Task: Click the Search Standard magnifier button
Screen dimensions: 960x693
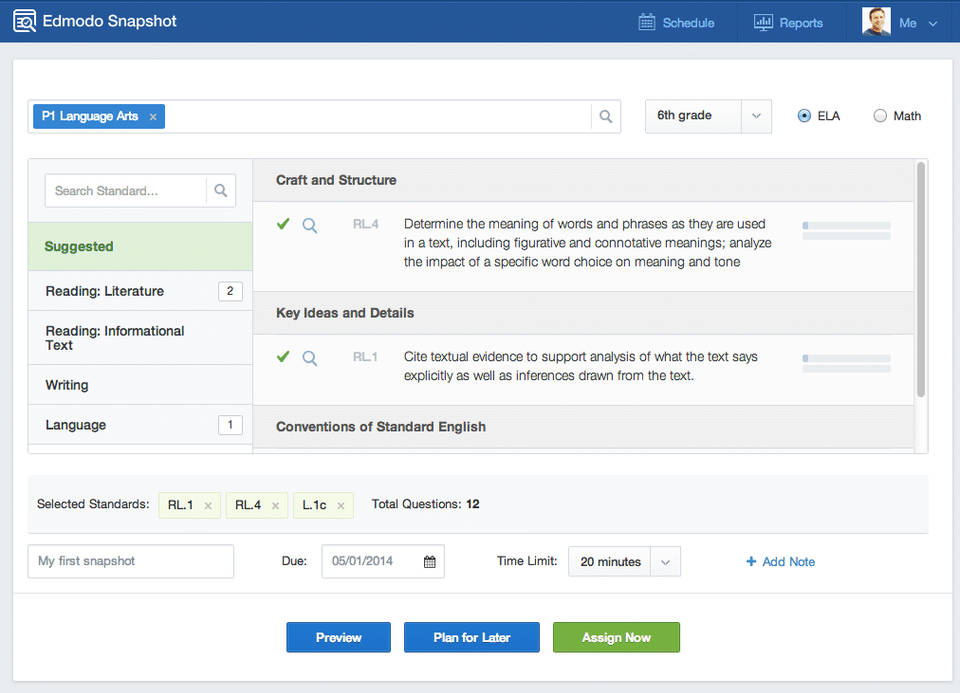Action: (221, 191)
